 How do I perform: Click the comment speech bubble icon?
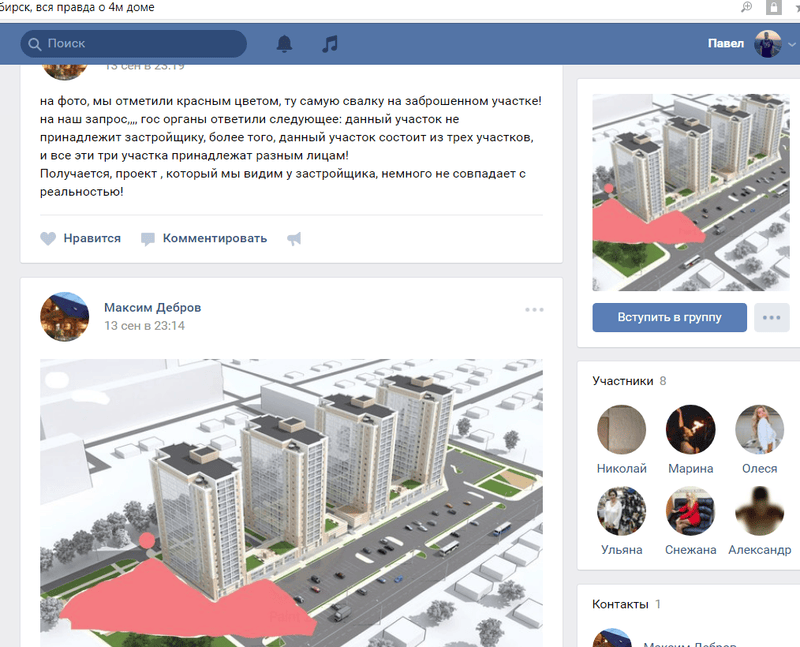pos(147,239)
